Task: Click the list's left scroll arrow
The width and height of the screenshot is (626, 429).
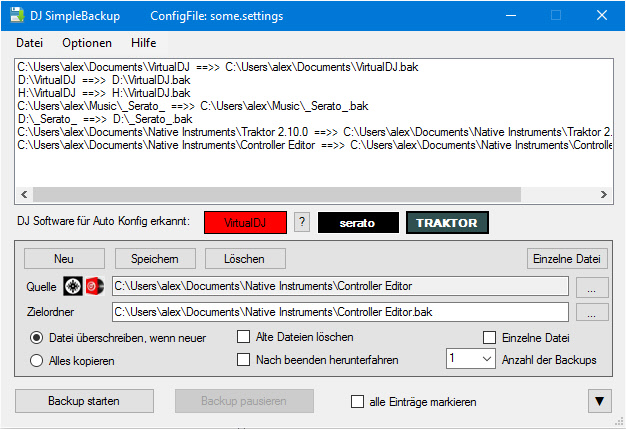Action: coord(24,194)
